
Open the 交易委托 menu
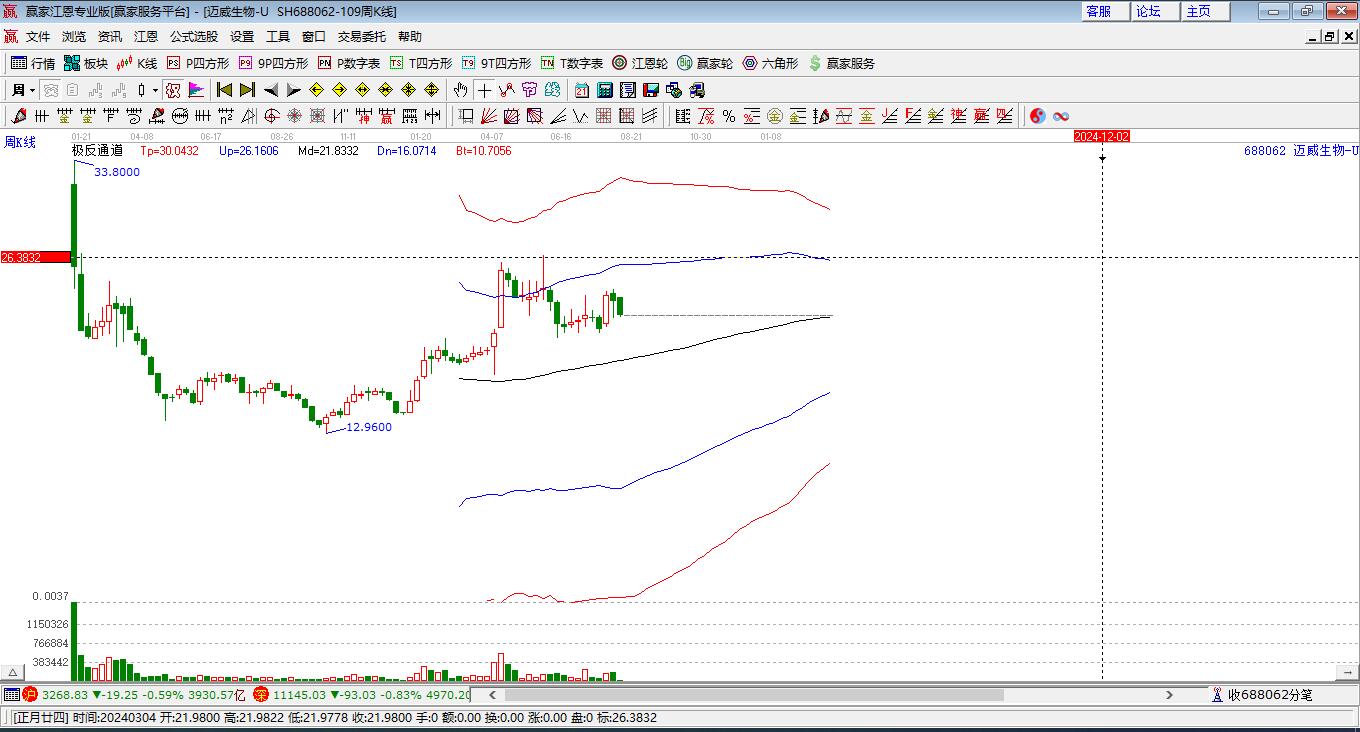362,36
